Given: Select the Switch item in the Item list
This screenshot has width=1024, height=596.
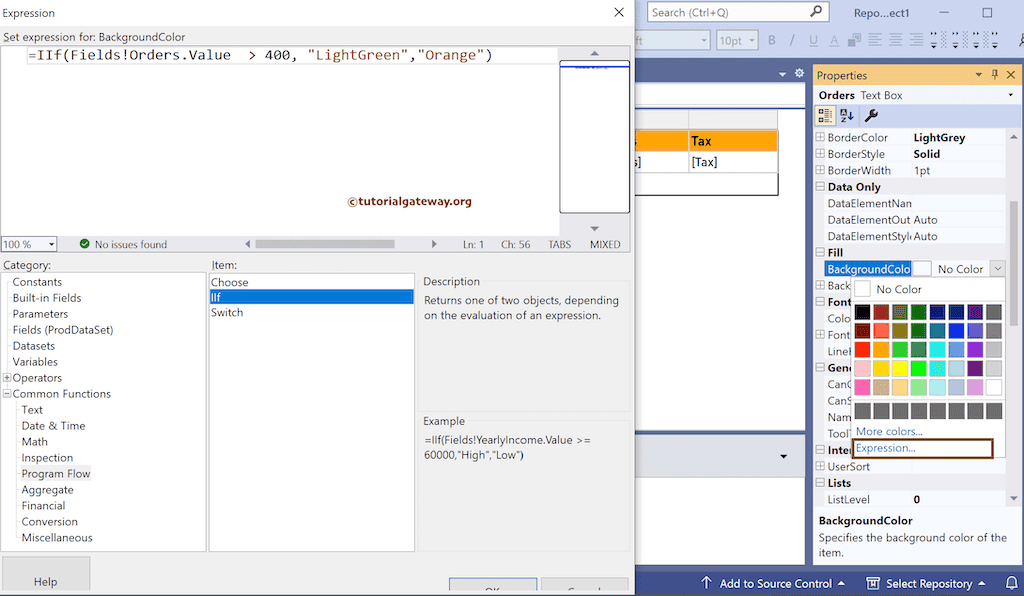Looking at the screenshot, I should [227, 312].
